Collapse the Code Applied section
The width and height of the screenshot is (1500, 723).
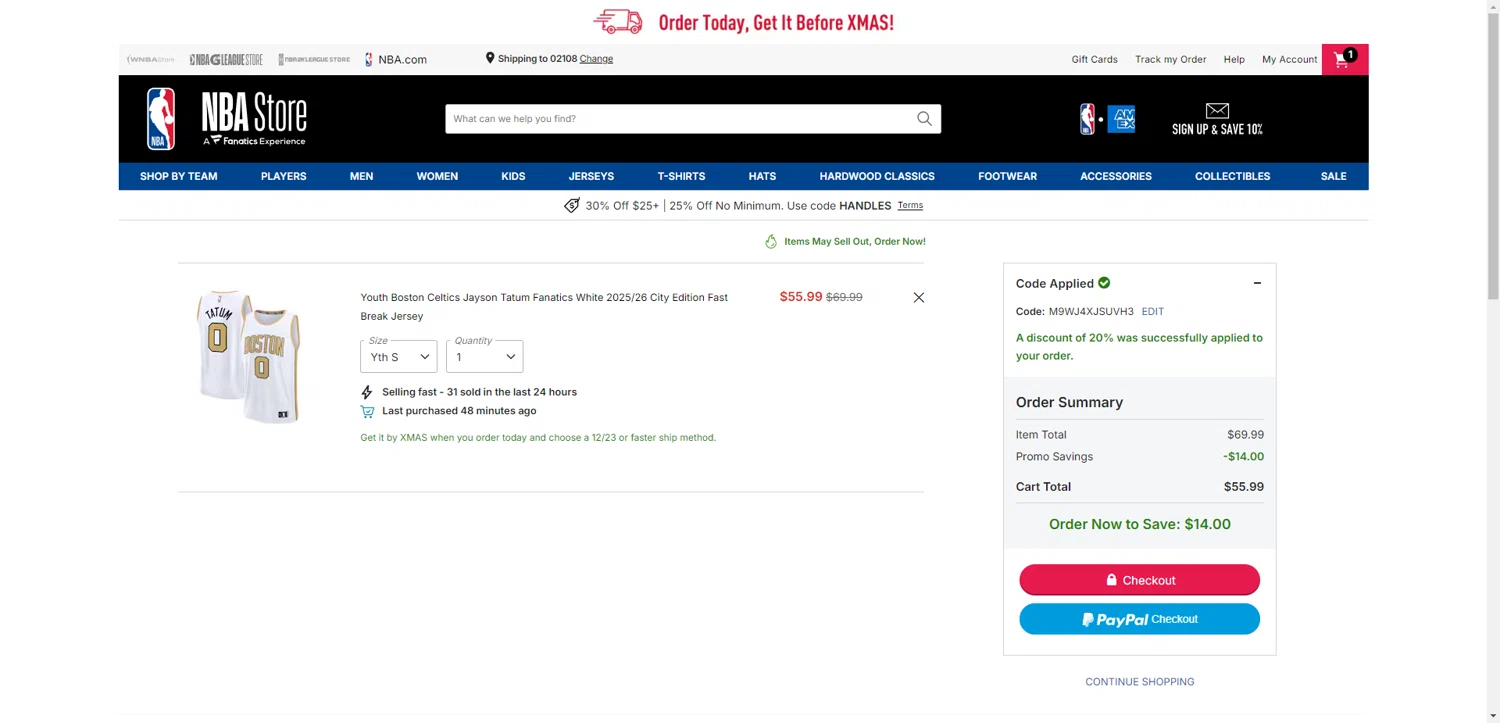(1257, 283)
